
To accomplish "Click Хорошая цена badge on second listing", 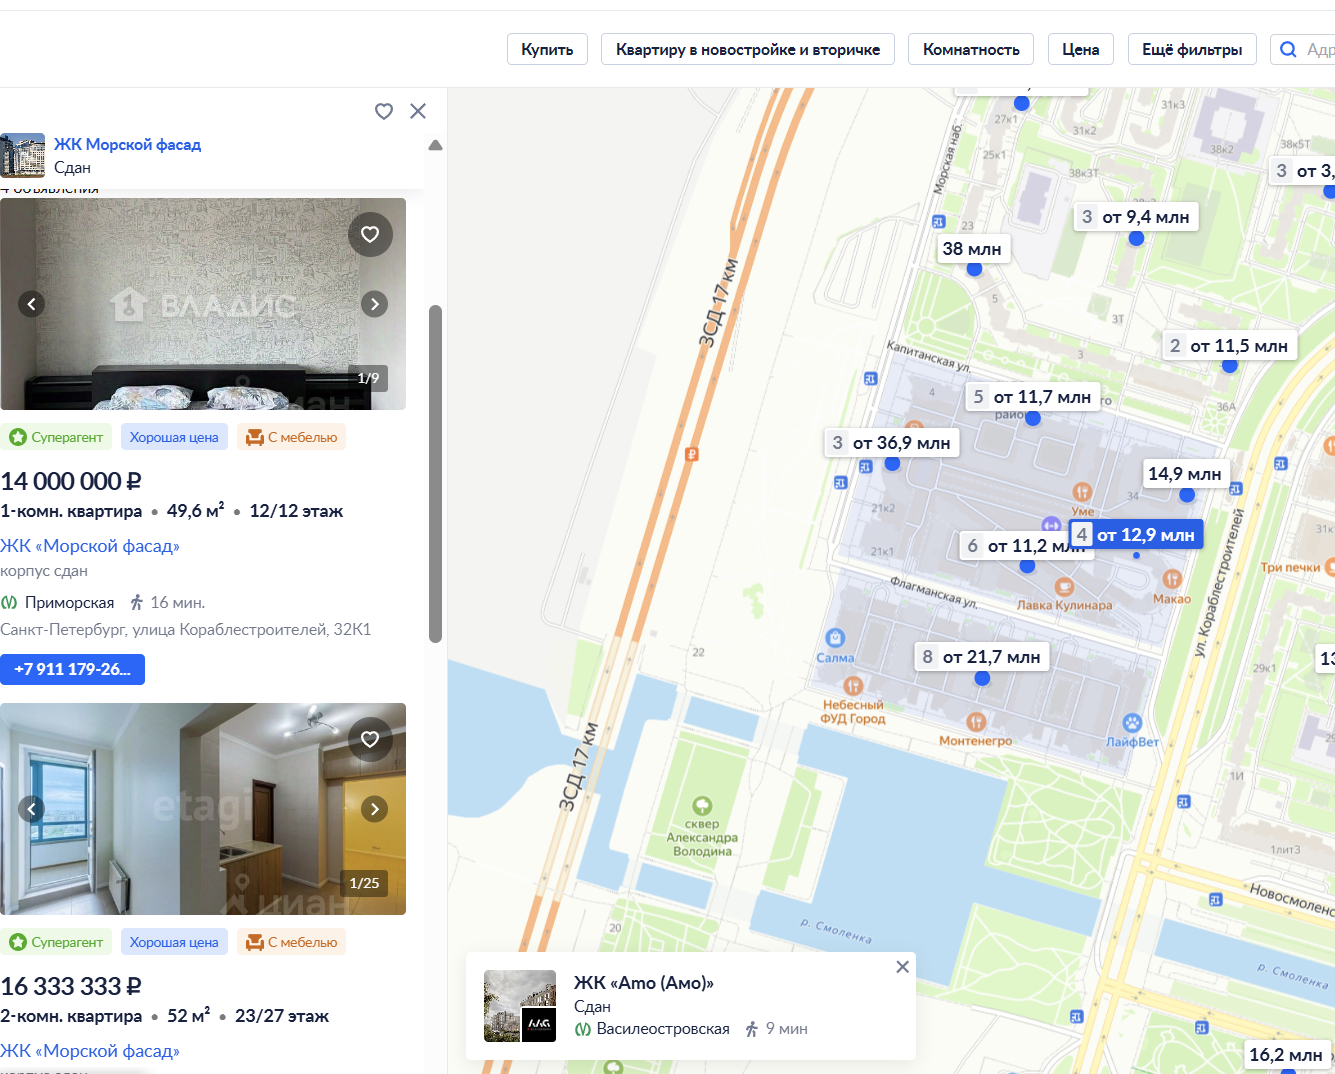I will pos(174,942).
